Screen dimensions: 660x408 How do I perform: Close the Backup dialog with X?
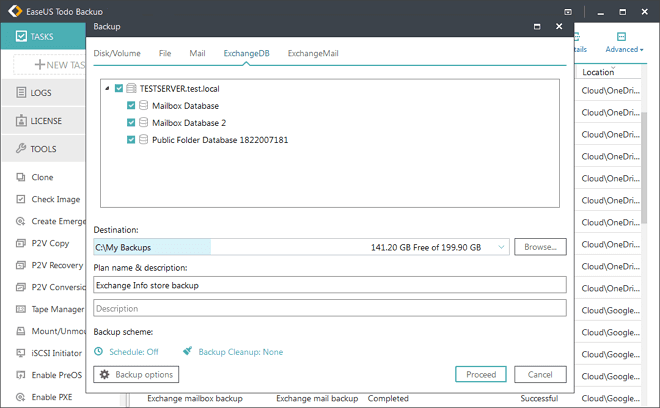[559, 27]
